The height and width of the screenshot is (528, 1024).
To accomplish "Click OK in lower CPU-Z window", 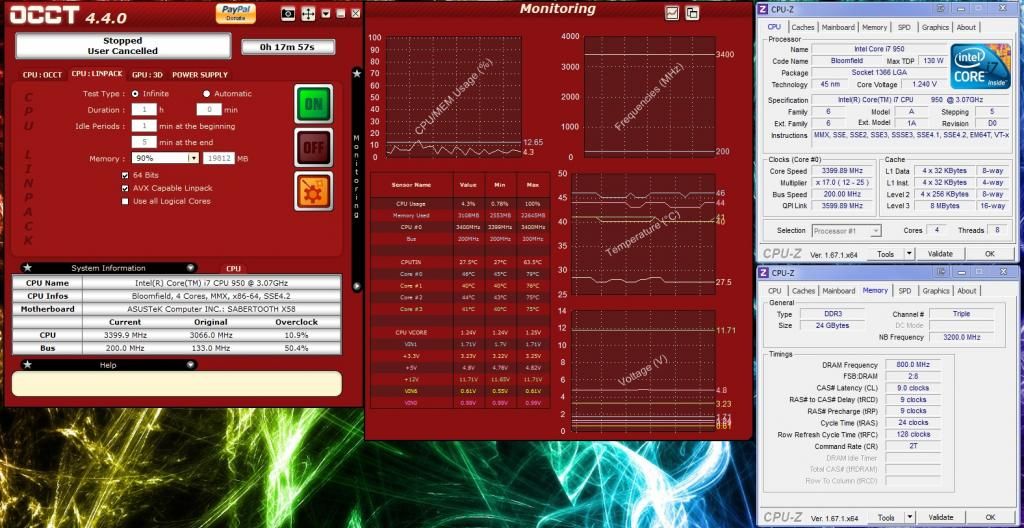I will (991, 518).
